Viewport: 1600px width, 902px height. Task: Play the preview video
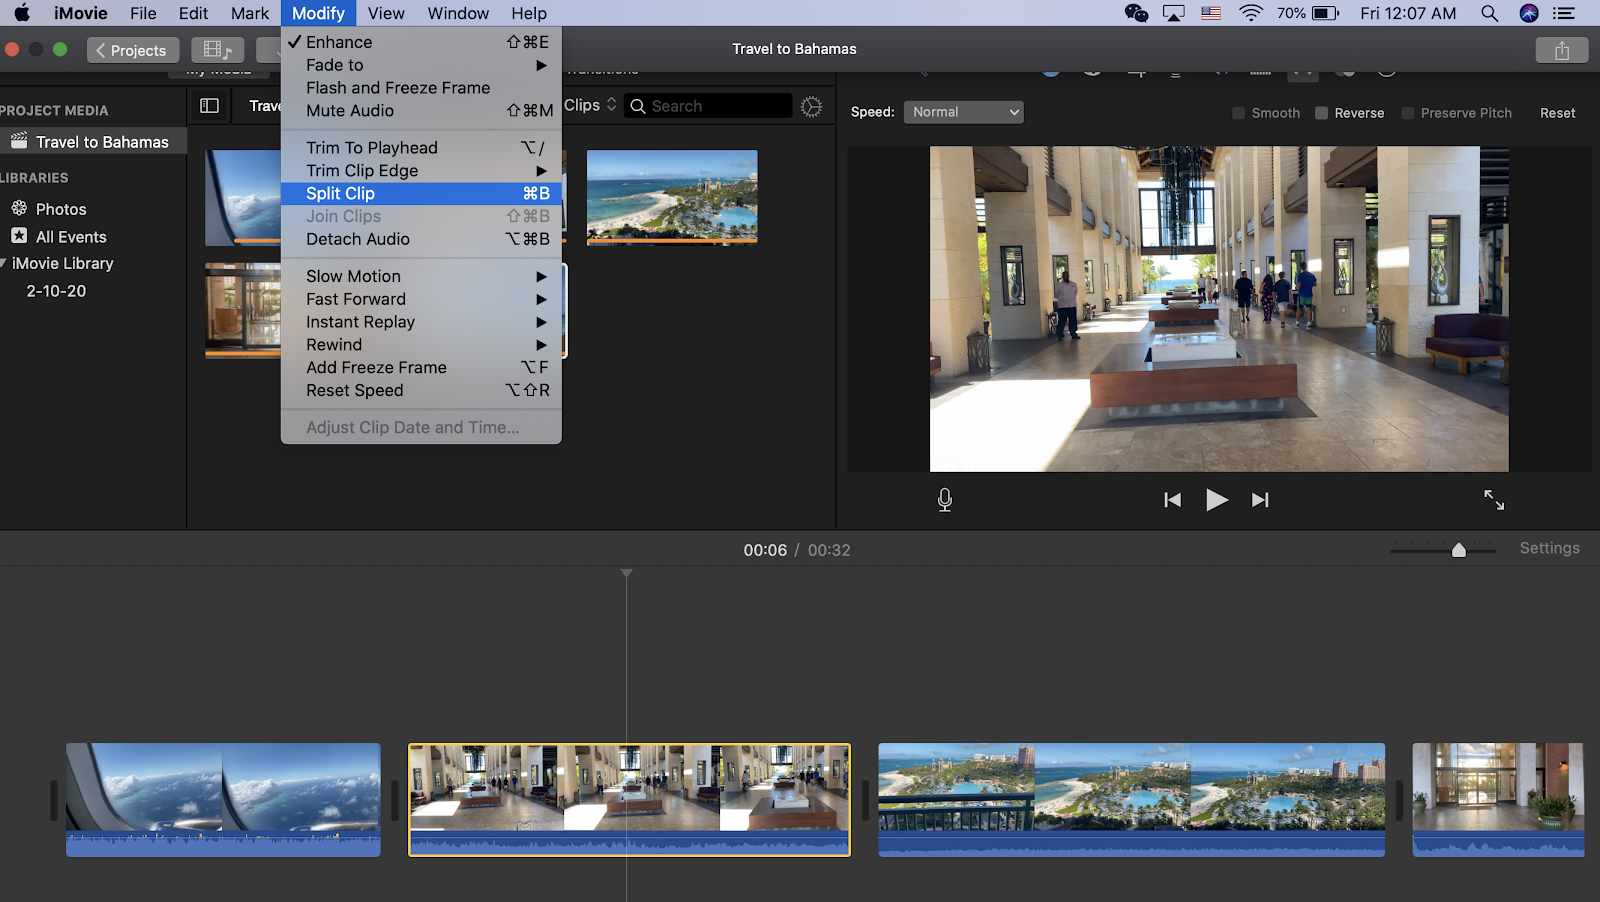pyautogui.click(x=1216, y=500)
